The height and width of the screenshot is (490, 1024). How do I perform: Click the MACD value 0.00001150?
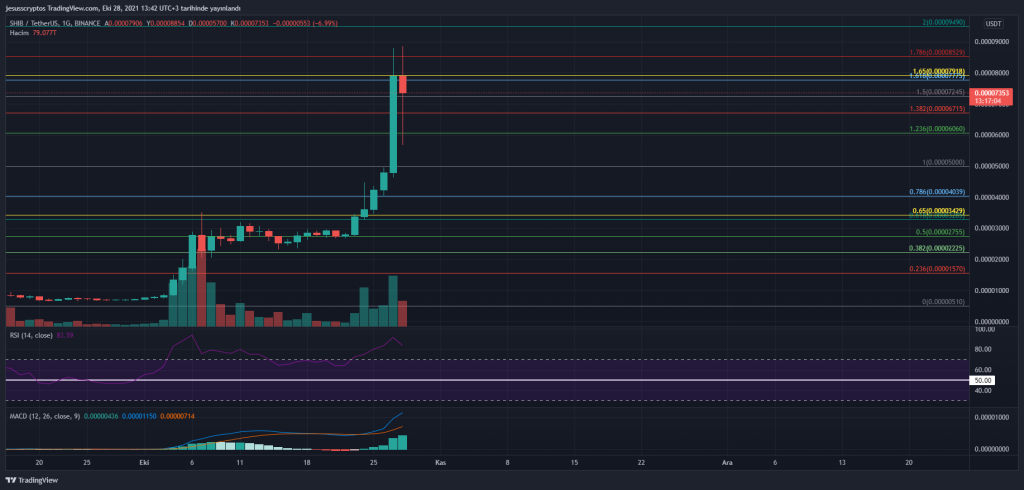click(140, 416)
